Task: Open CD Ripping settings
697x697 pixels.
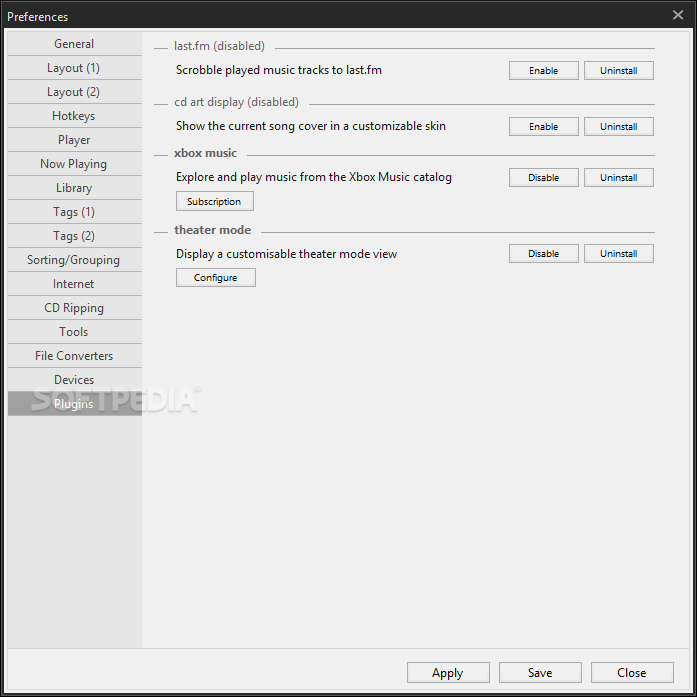Action: (x=74, y=308)
